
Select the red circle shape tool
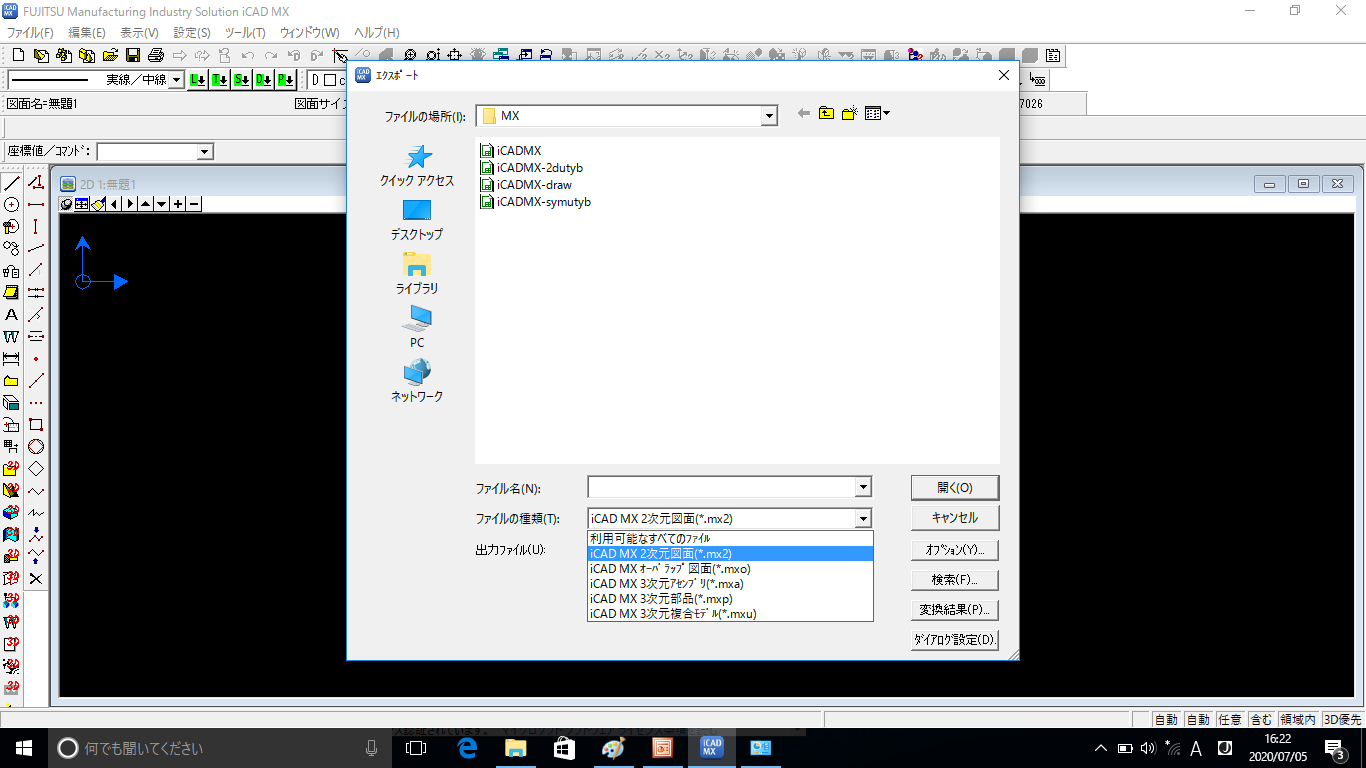pos(36,447)
